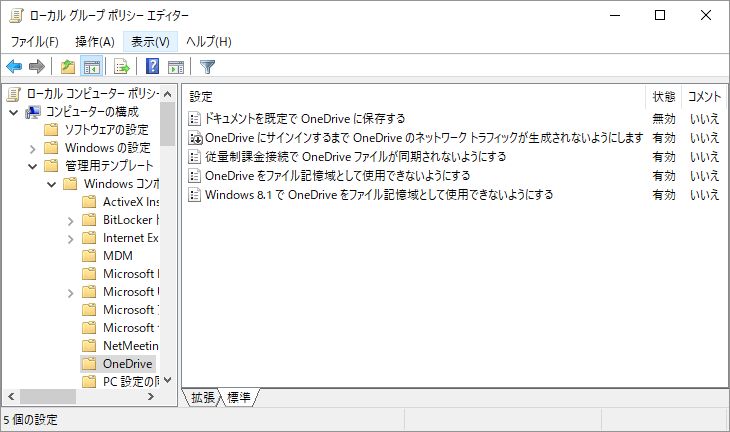
Task: Open the ファイル(F) menu
Action: pyautogui.click(x=34, y=42)
